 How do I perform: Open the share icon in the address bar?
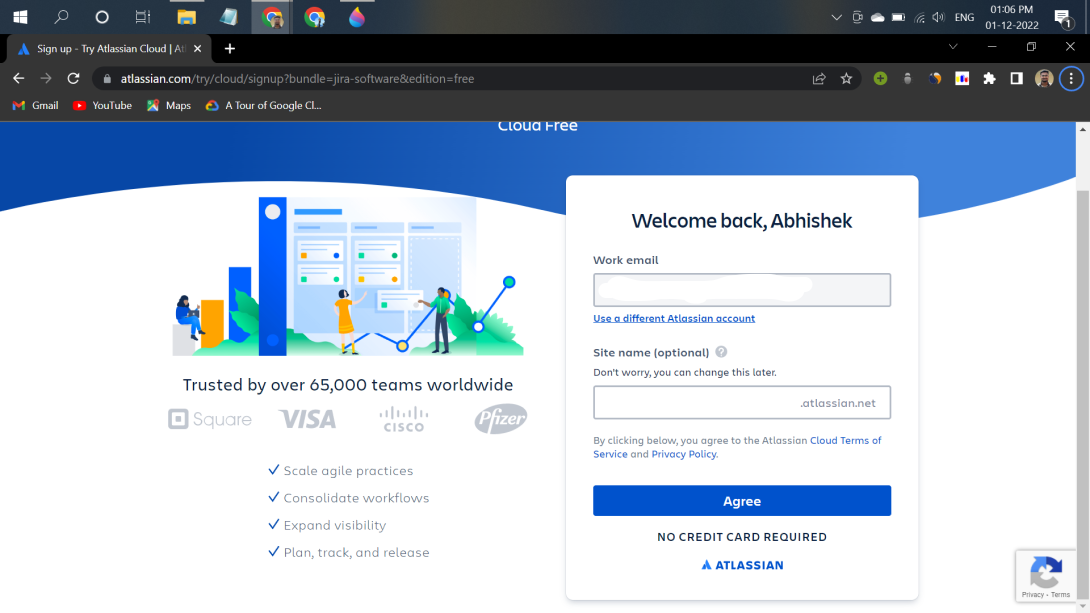pyautogui.click(x=819, y=78)
